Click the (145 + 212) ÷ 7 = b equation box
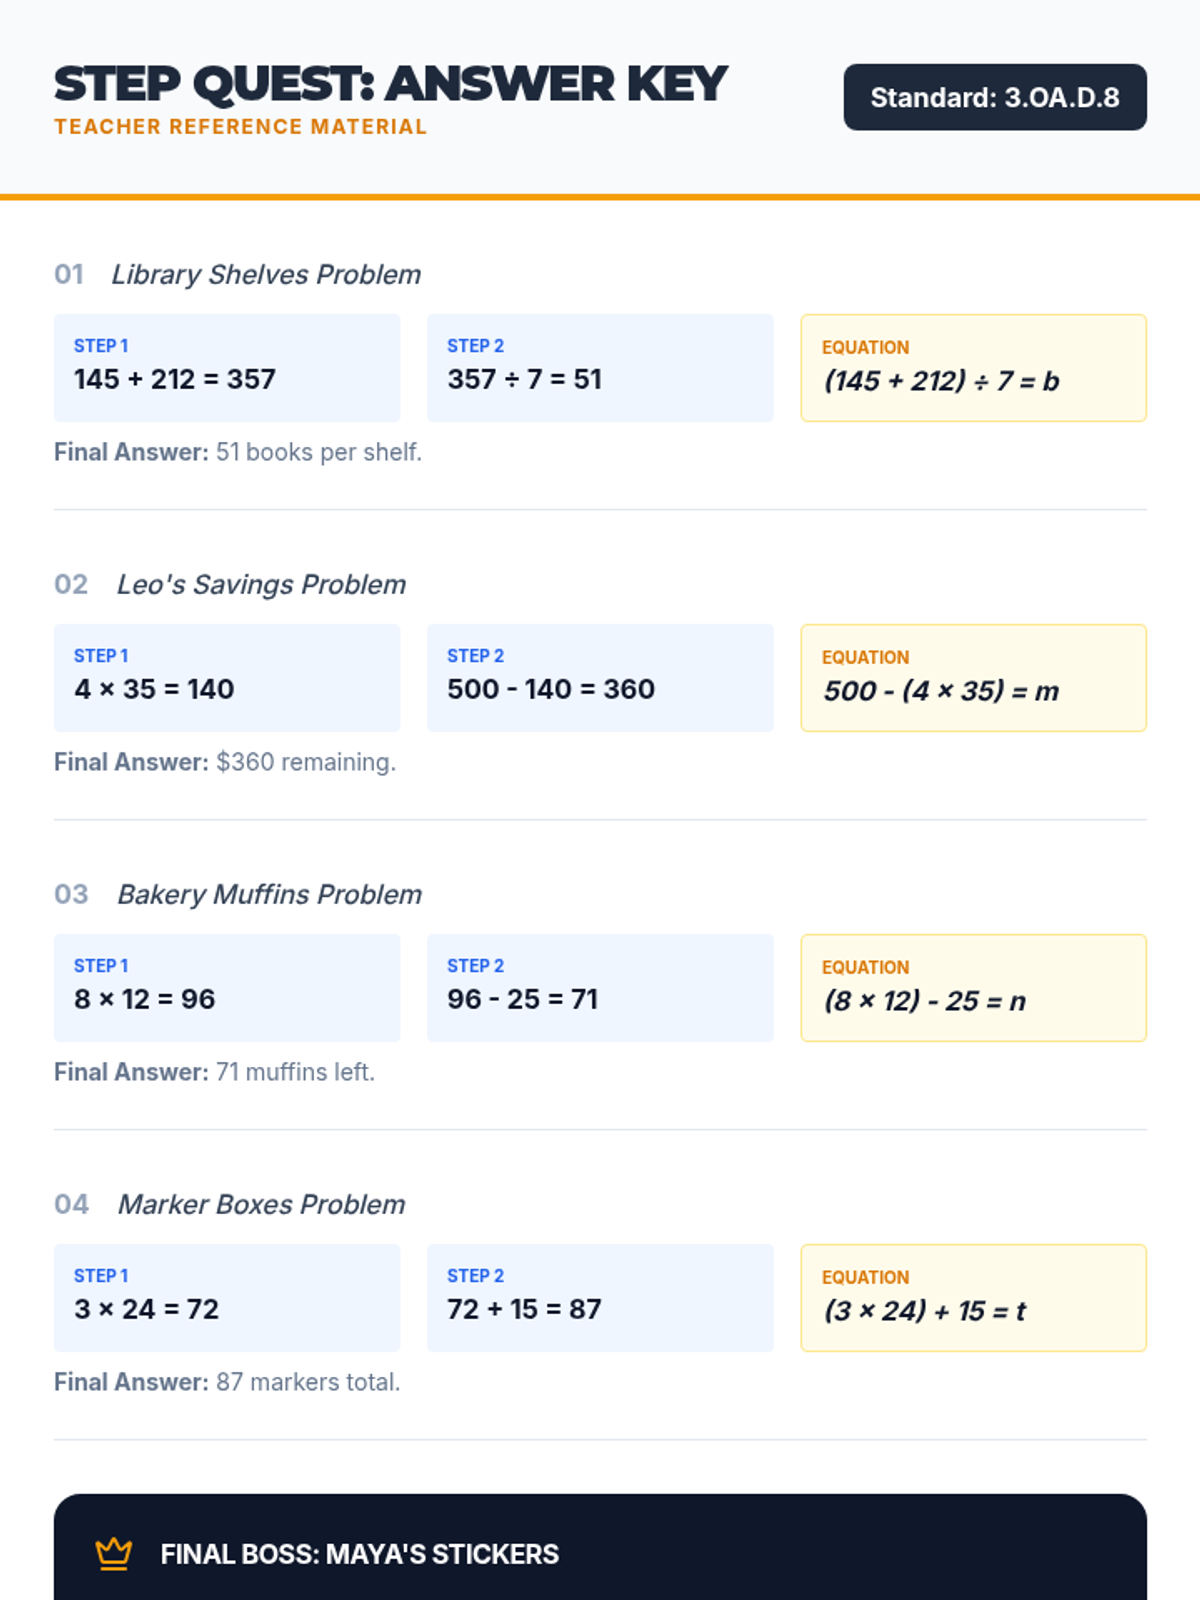Viewport: 1200px width, 1600px height. coord(973,368)
